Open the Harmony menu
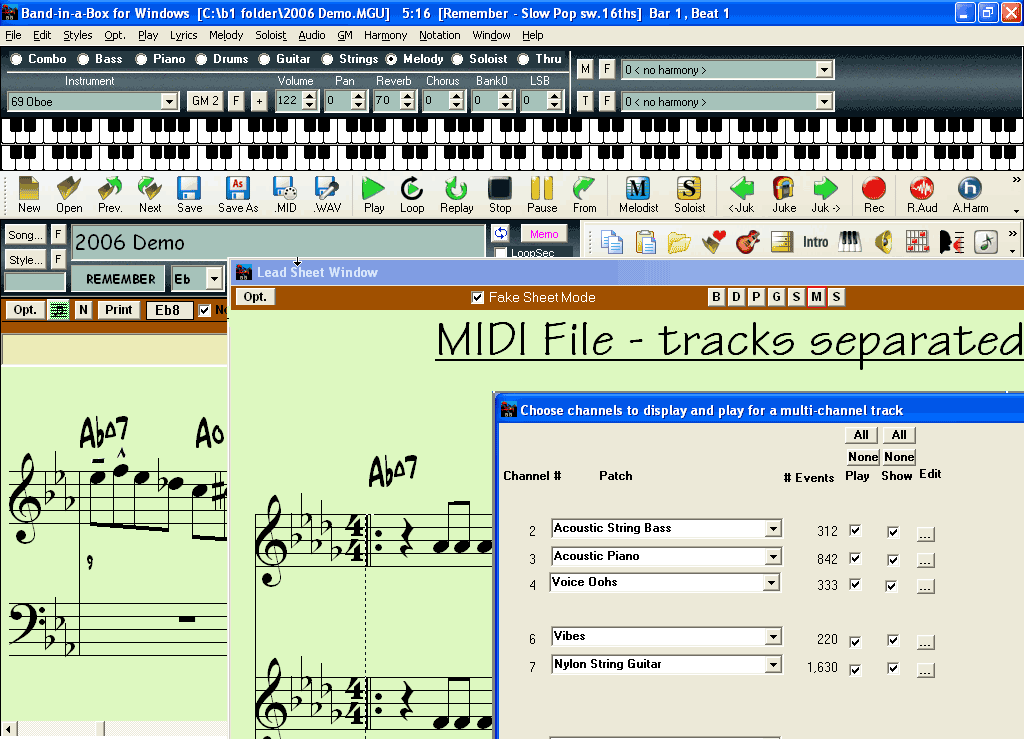 pos(385,35)
